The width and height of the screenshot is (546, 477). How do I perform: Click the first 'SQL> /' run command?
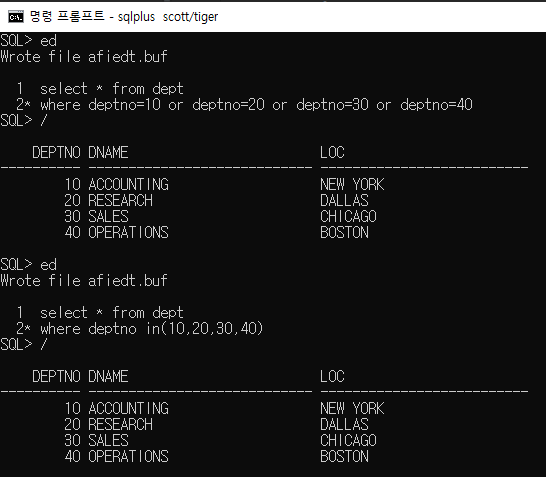[x=24, y=121]
